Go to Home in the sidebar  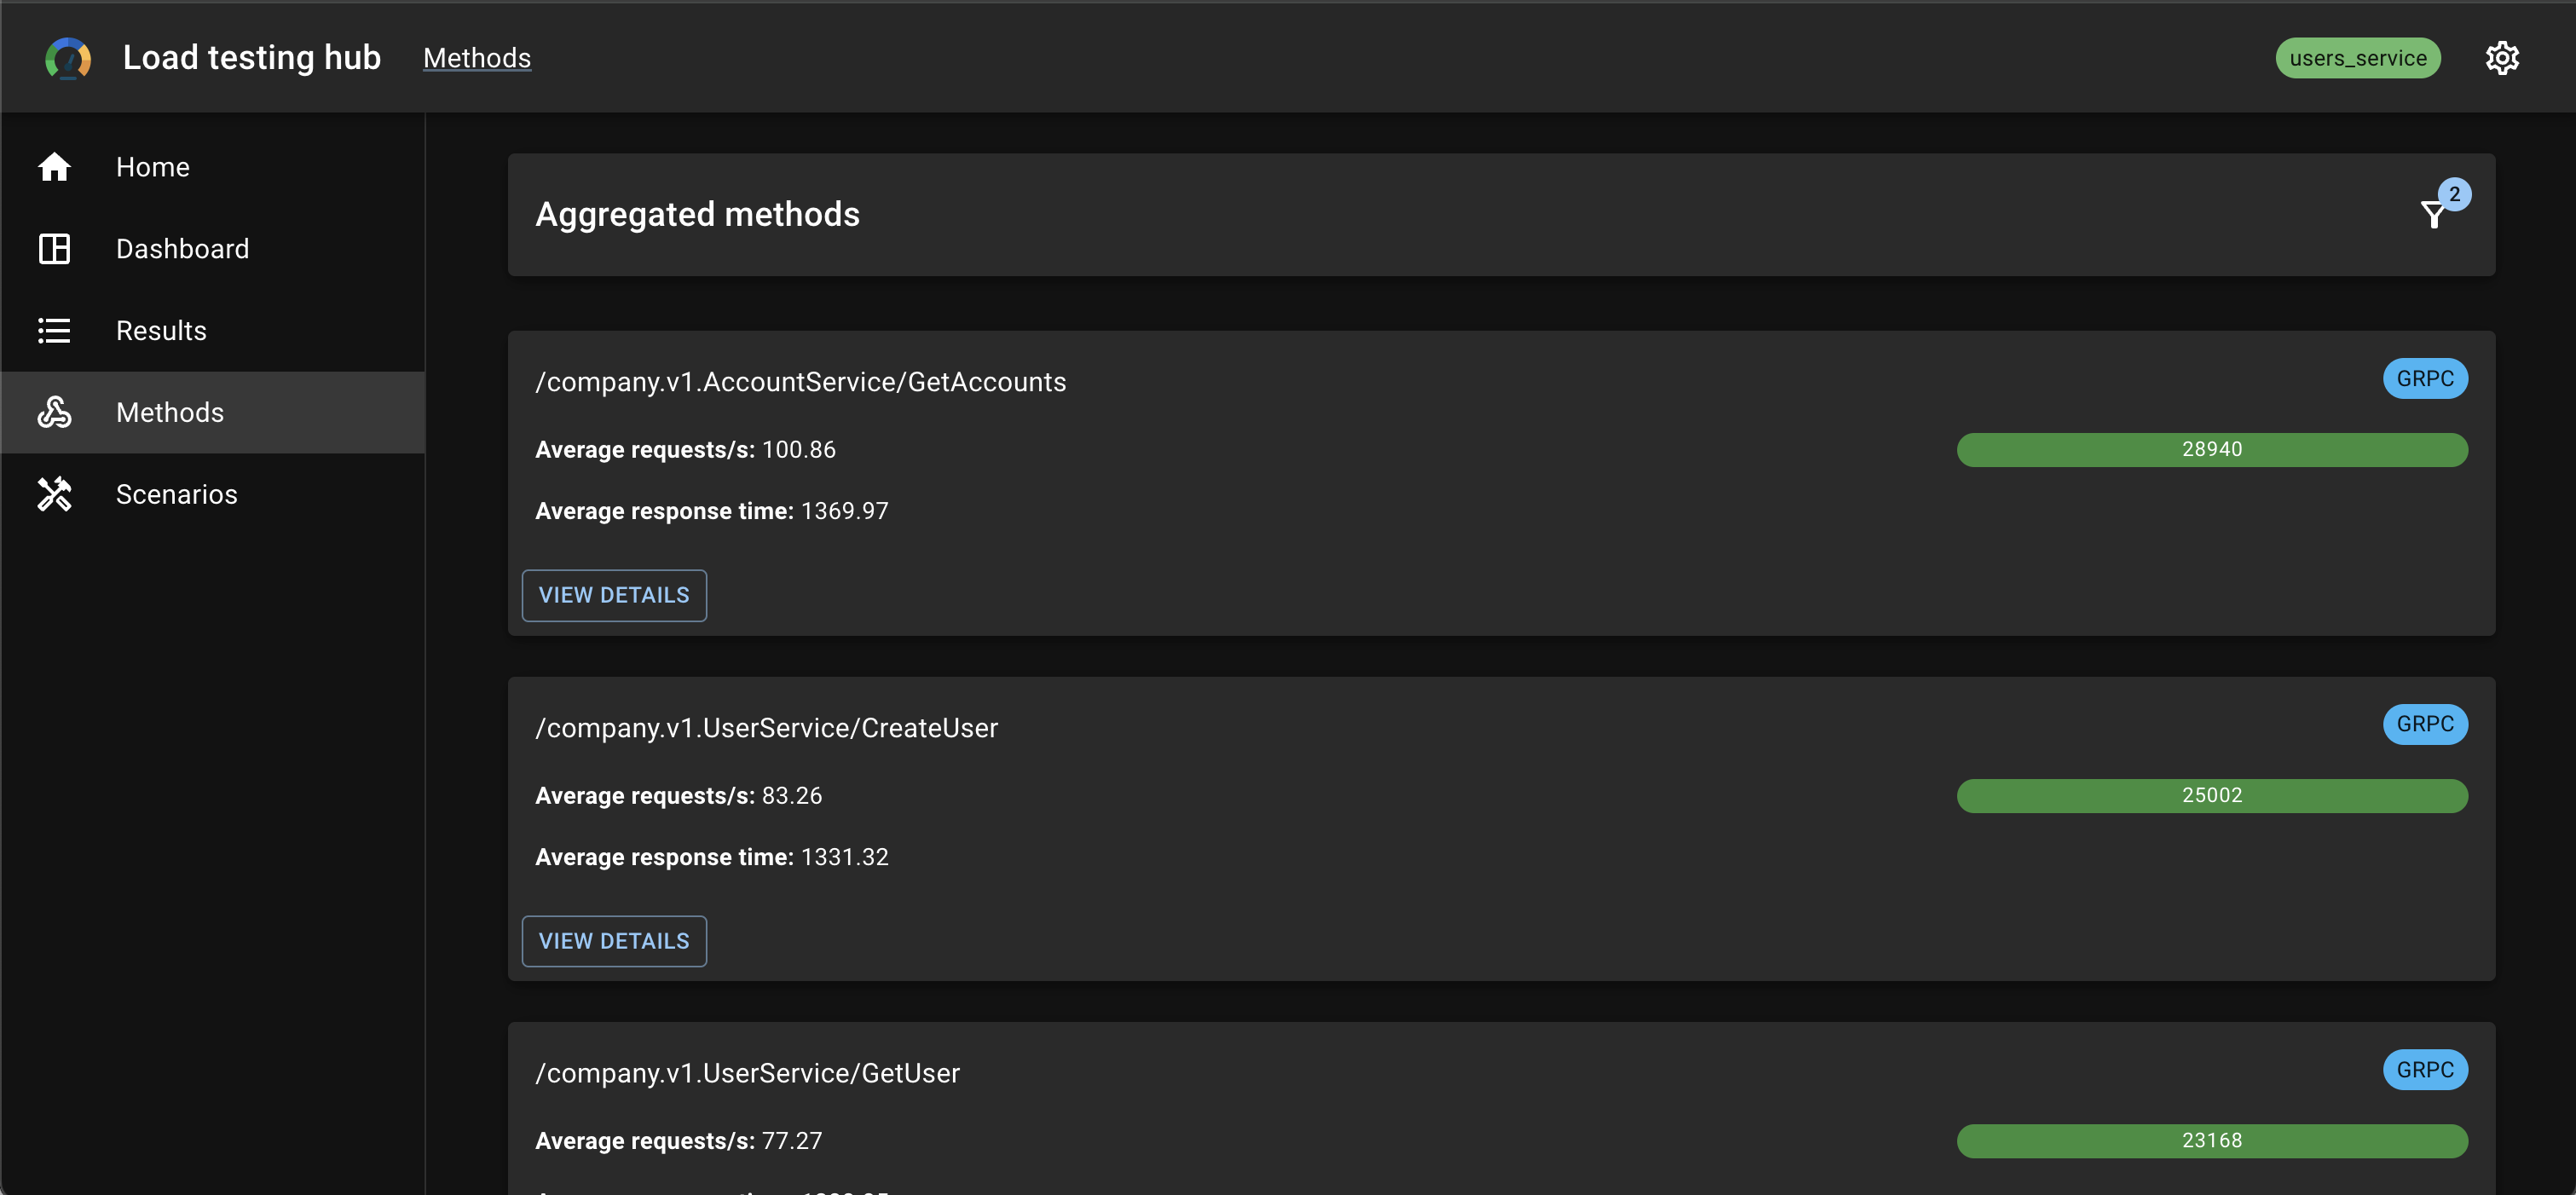213,167
